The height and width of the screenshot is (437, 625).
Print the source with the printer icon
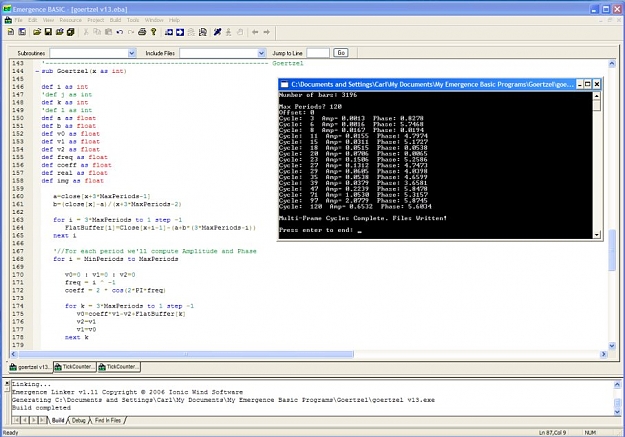click(142, 32)
